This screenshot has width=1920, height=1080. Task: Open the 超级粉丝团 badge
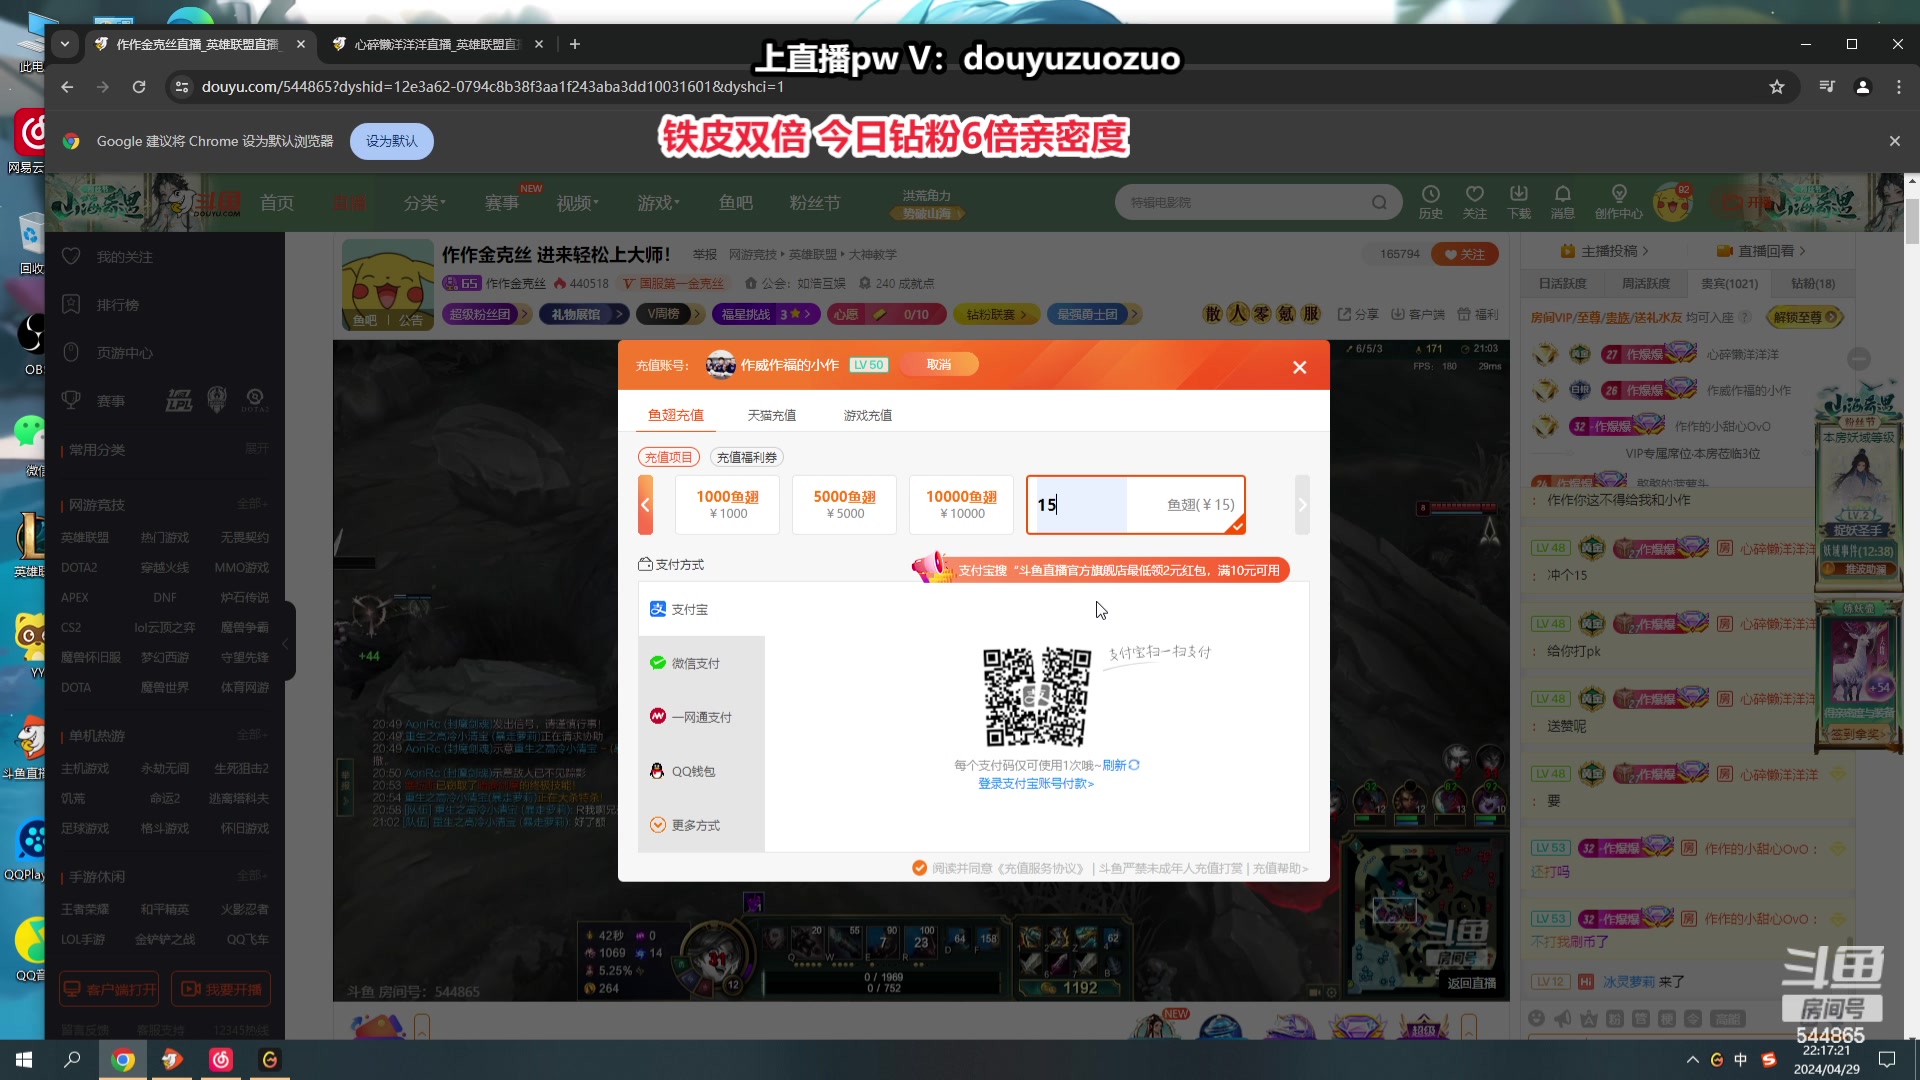[x=486, y=314]
